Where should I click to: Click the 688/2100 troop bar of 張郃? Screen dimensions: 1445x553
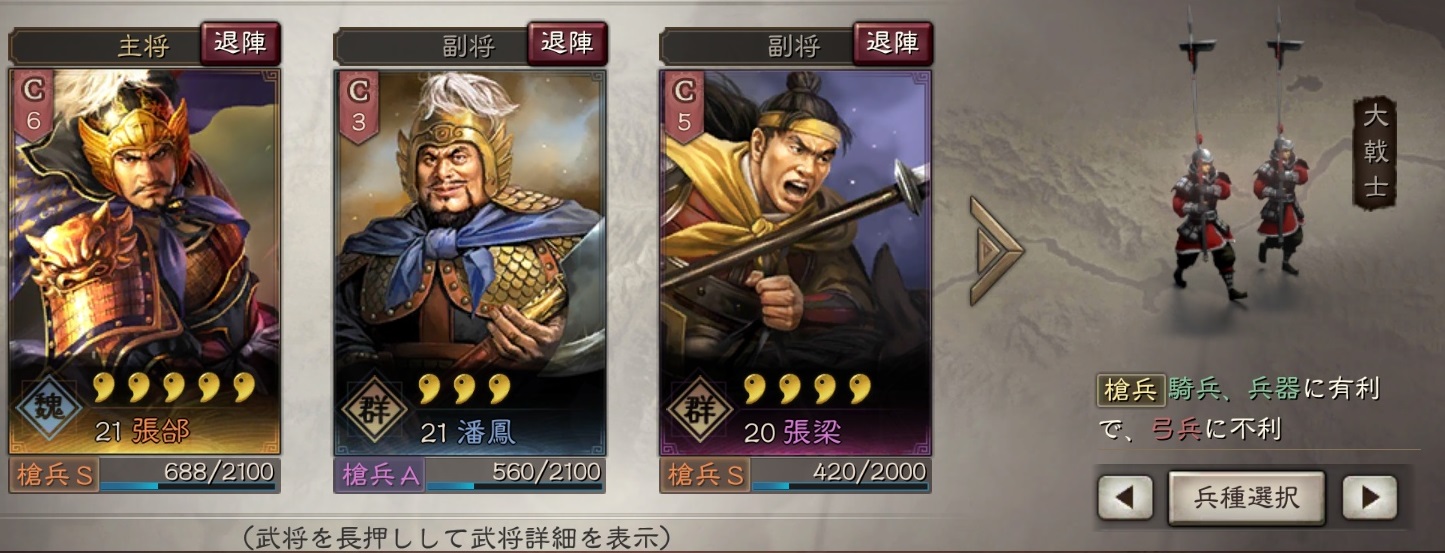189,474
